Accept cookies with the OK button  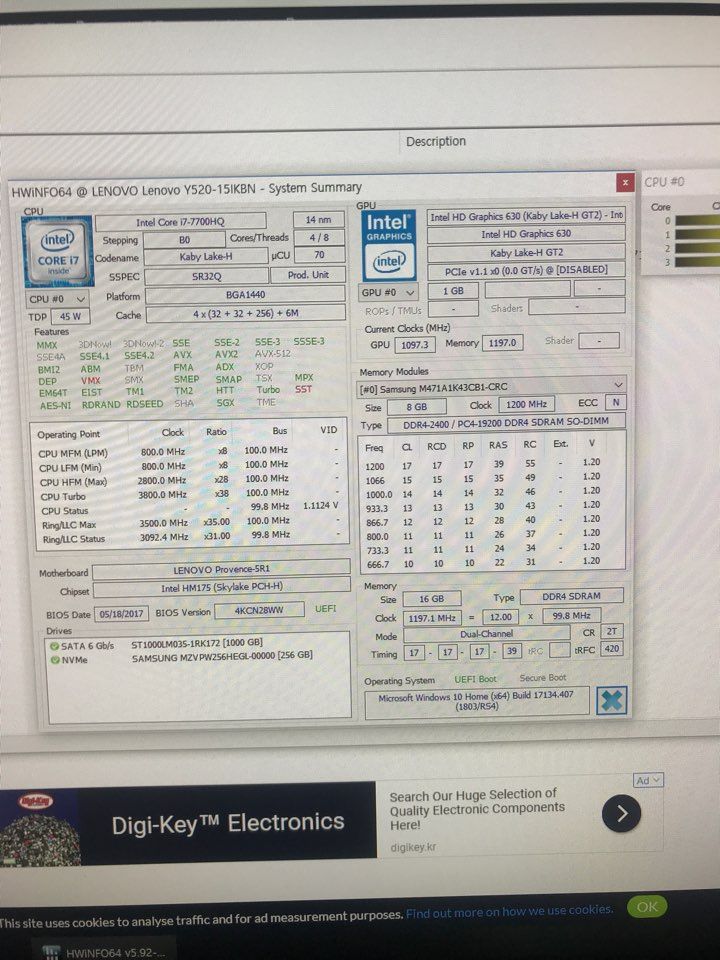pyautogui.click(x=647, y=907)
